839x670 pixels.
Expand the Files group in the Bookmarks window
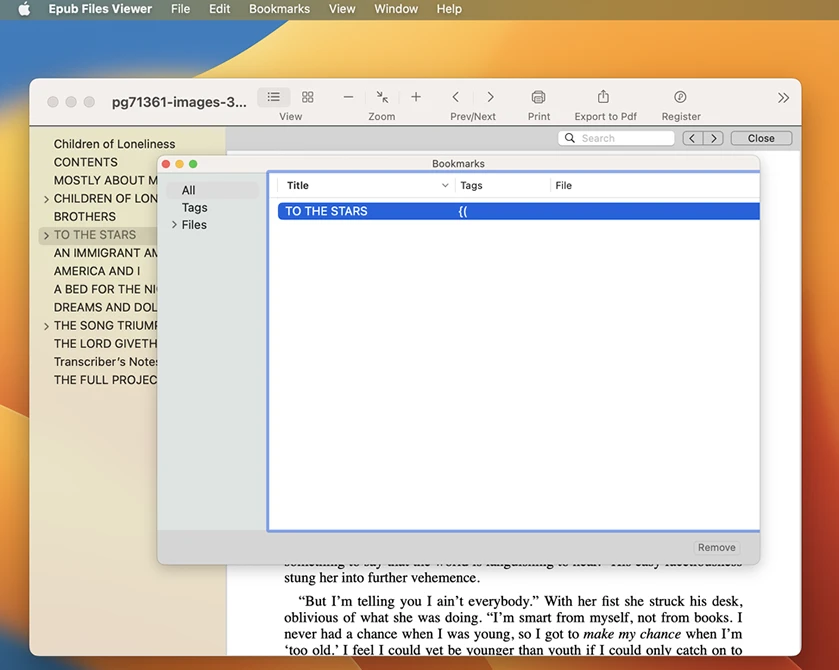click(174, 224)
